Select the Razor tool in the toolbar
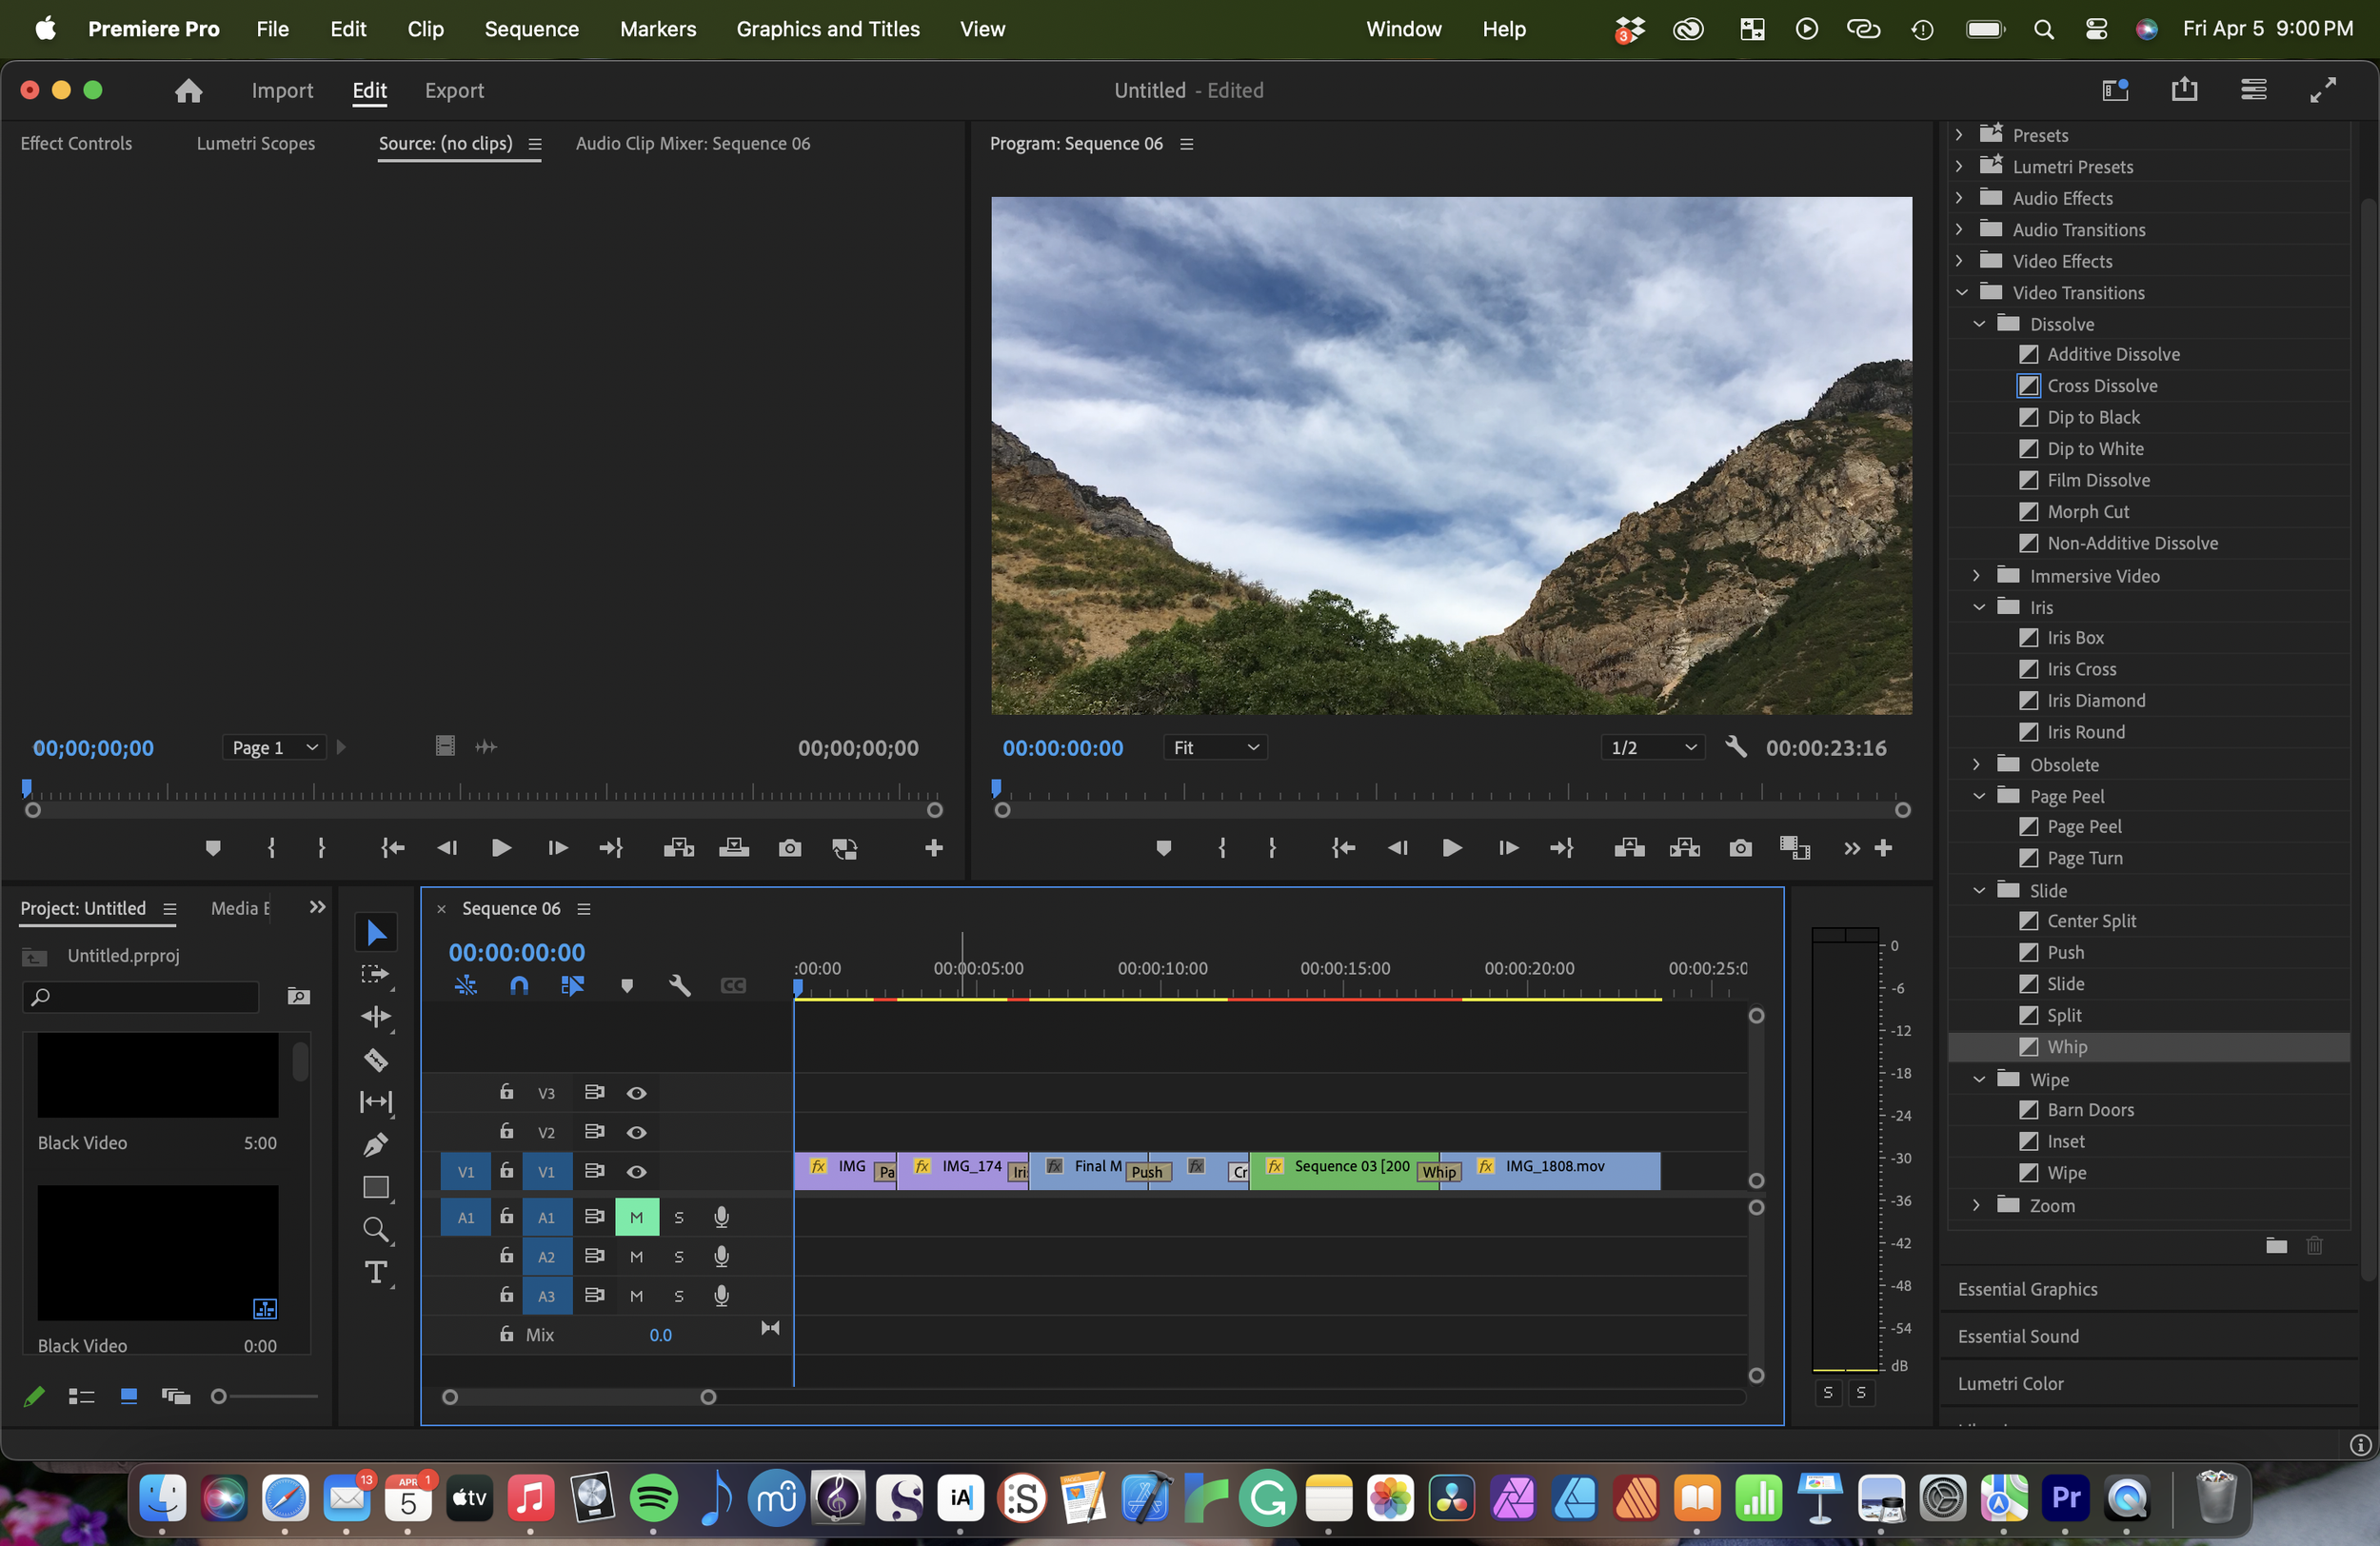Screen dimensions: 2380x1546 376,1059
